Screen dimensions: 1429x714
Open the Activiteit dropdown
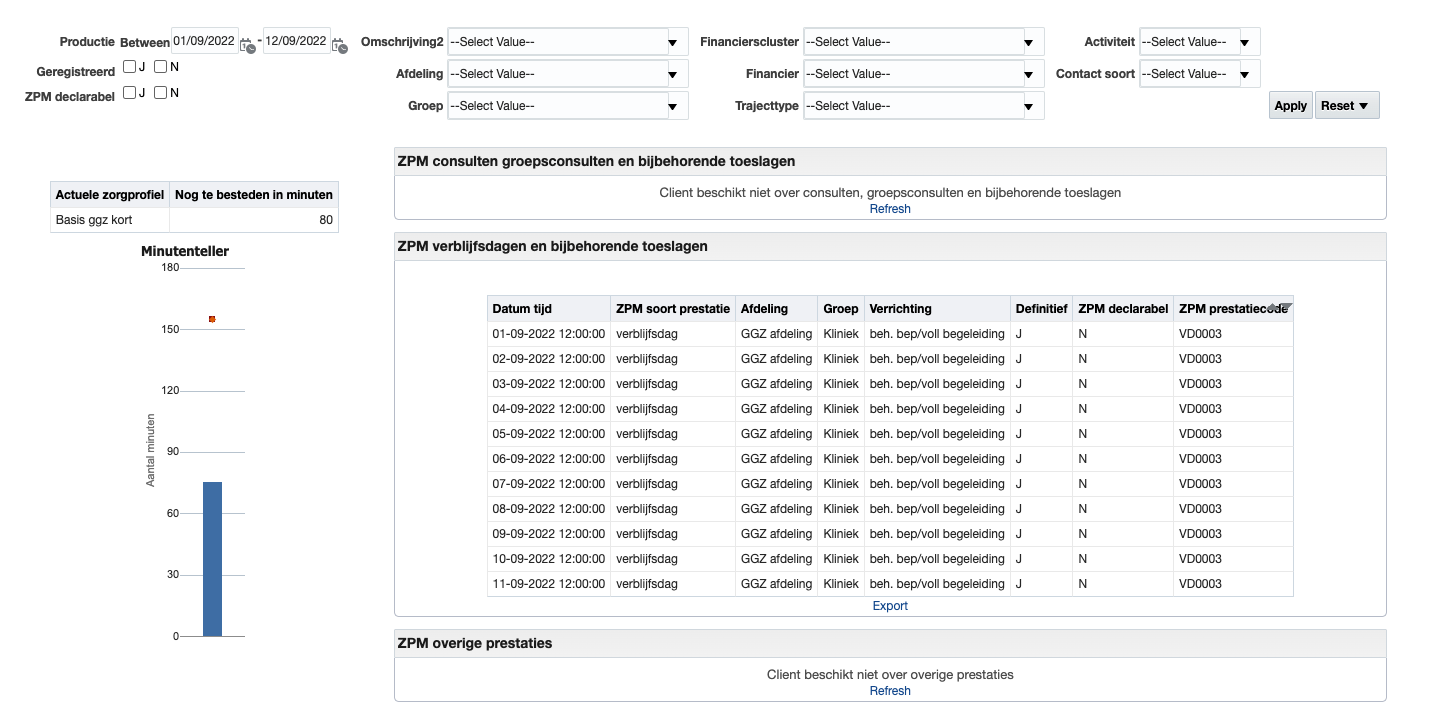pyautogui.click(x=1199, y=42)
